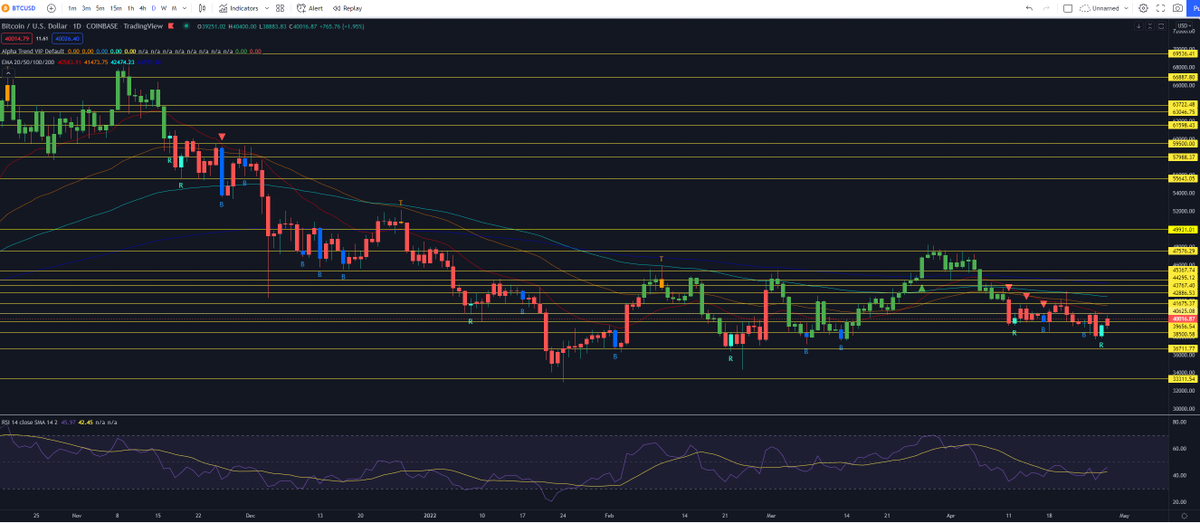1200x523 pixels.
Task: Click the 36711.77 yellow price label
Action: click(1184, 348)
